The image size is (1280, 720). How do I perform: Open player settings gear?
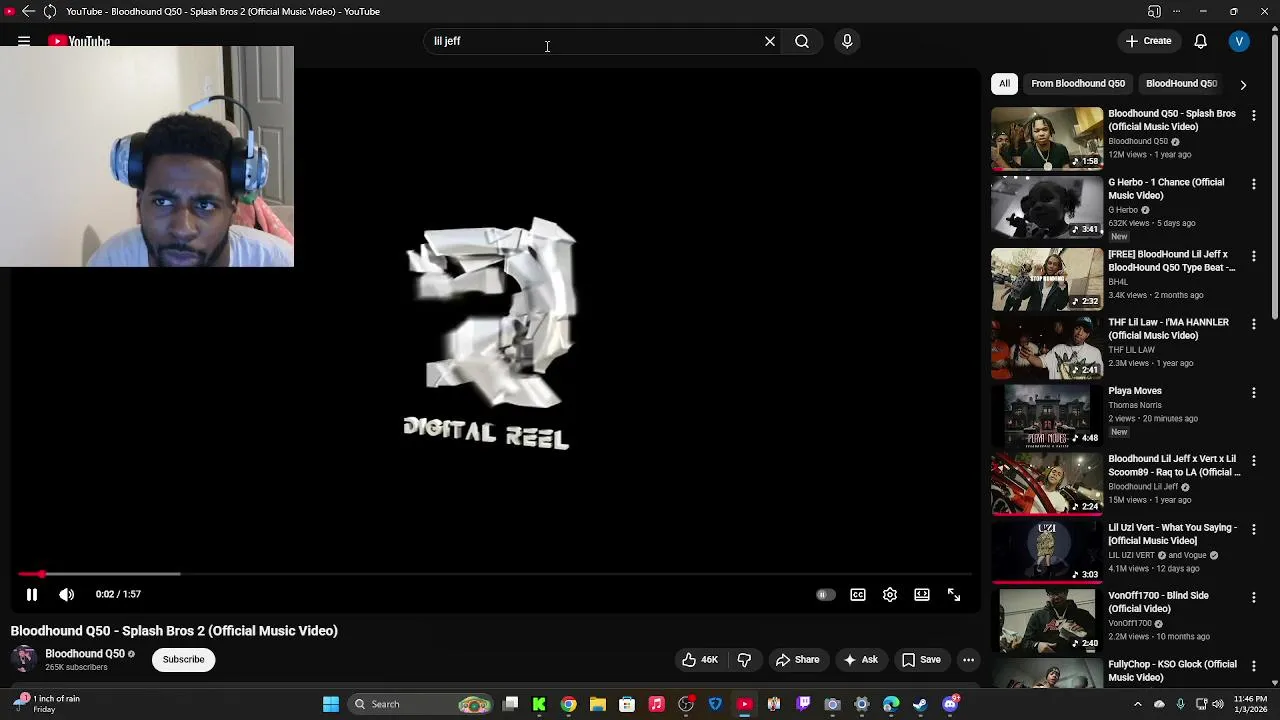point(890,594)
